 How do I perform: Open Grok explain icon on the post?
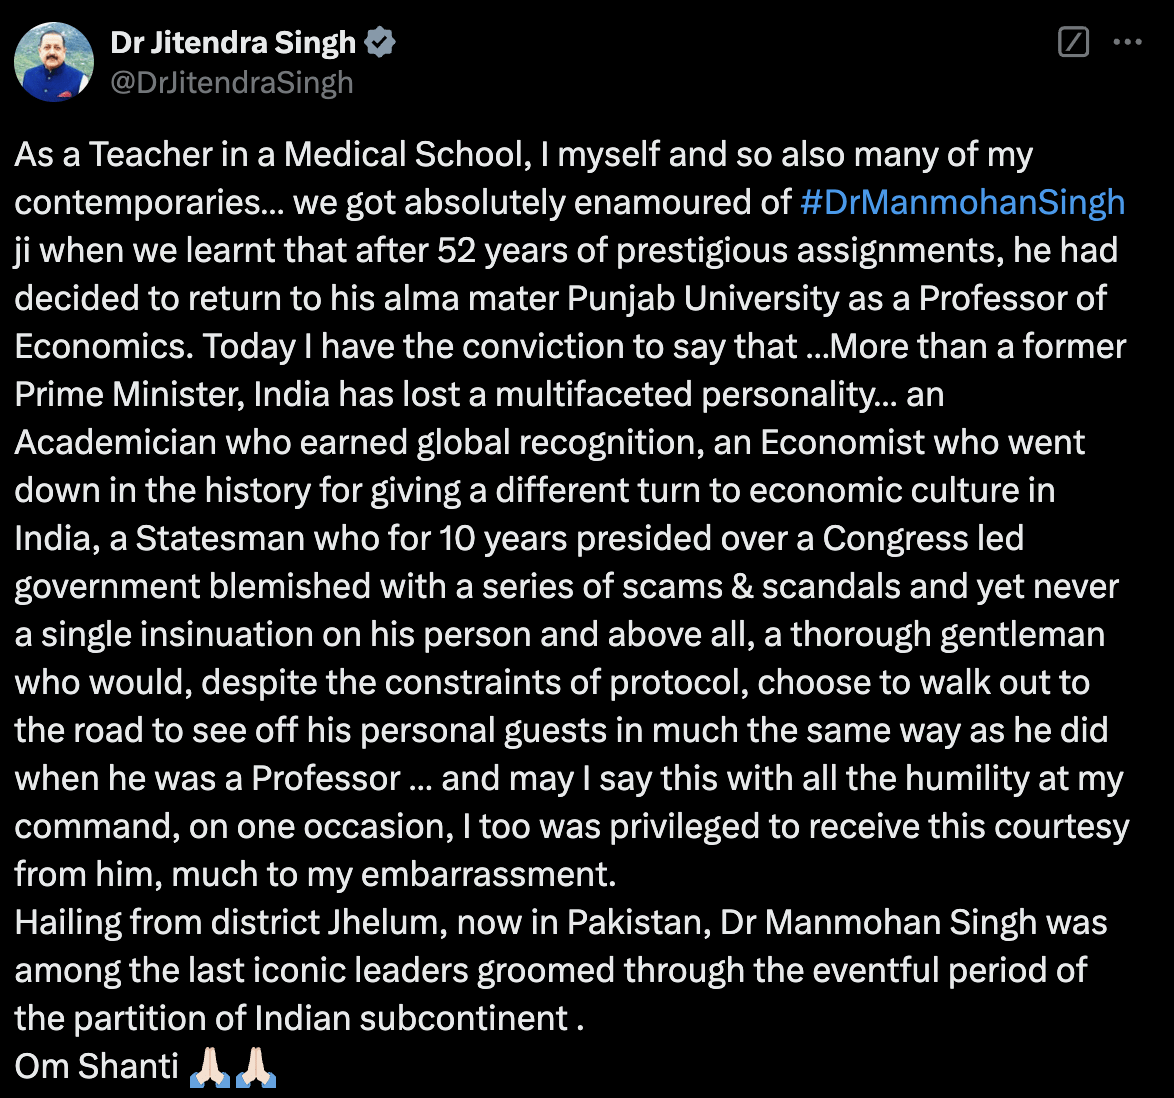(x=1073, y=42)
